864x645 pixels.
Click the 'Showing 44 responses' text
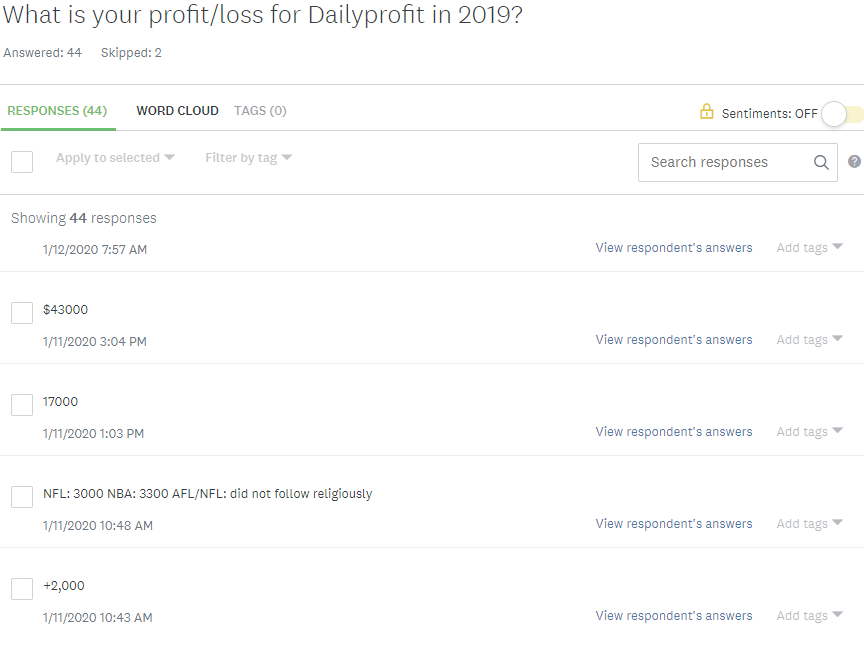pos(84,218)
